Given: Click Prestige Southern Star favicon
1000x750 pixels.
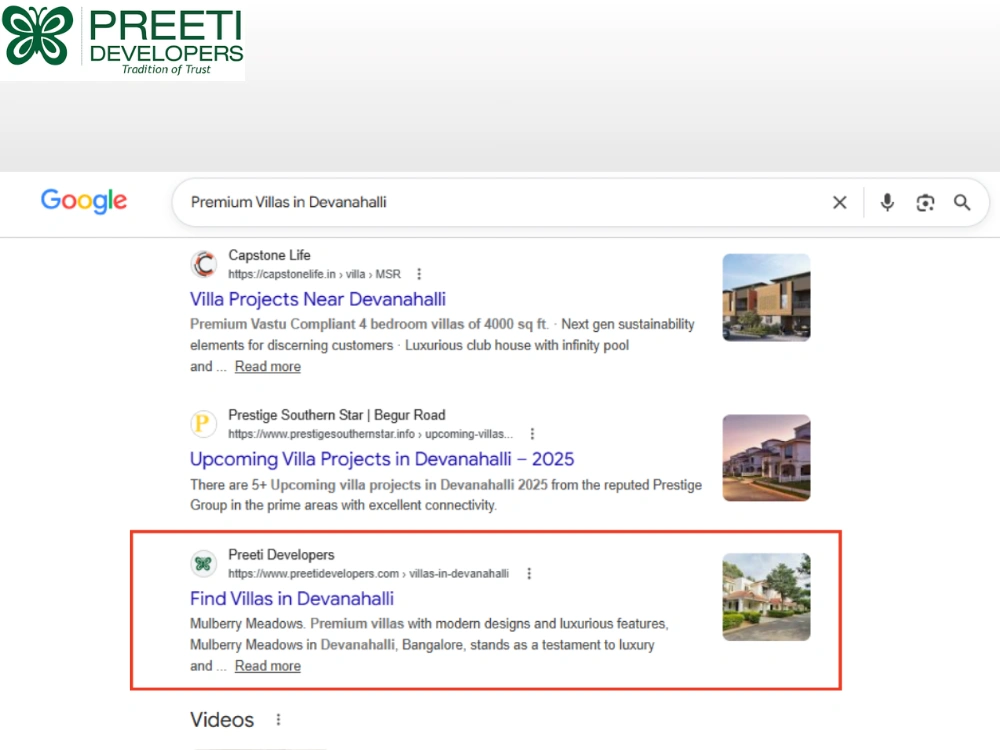Looking at the screenshot, I should click(x=203, y=424).
